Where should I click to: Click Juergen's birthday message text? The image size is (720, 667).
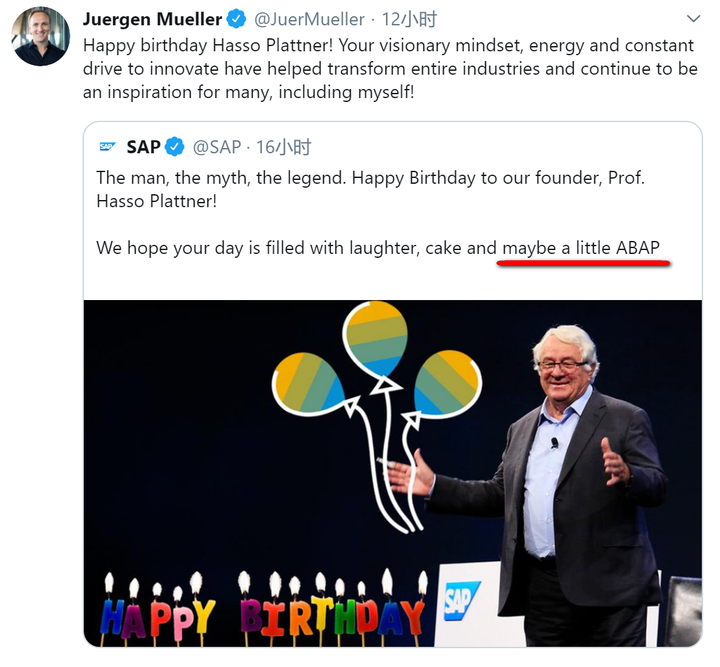point(388,68)
